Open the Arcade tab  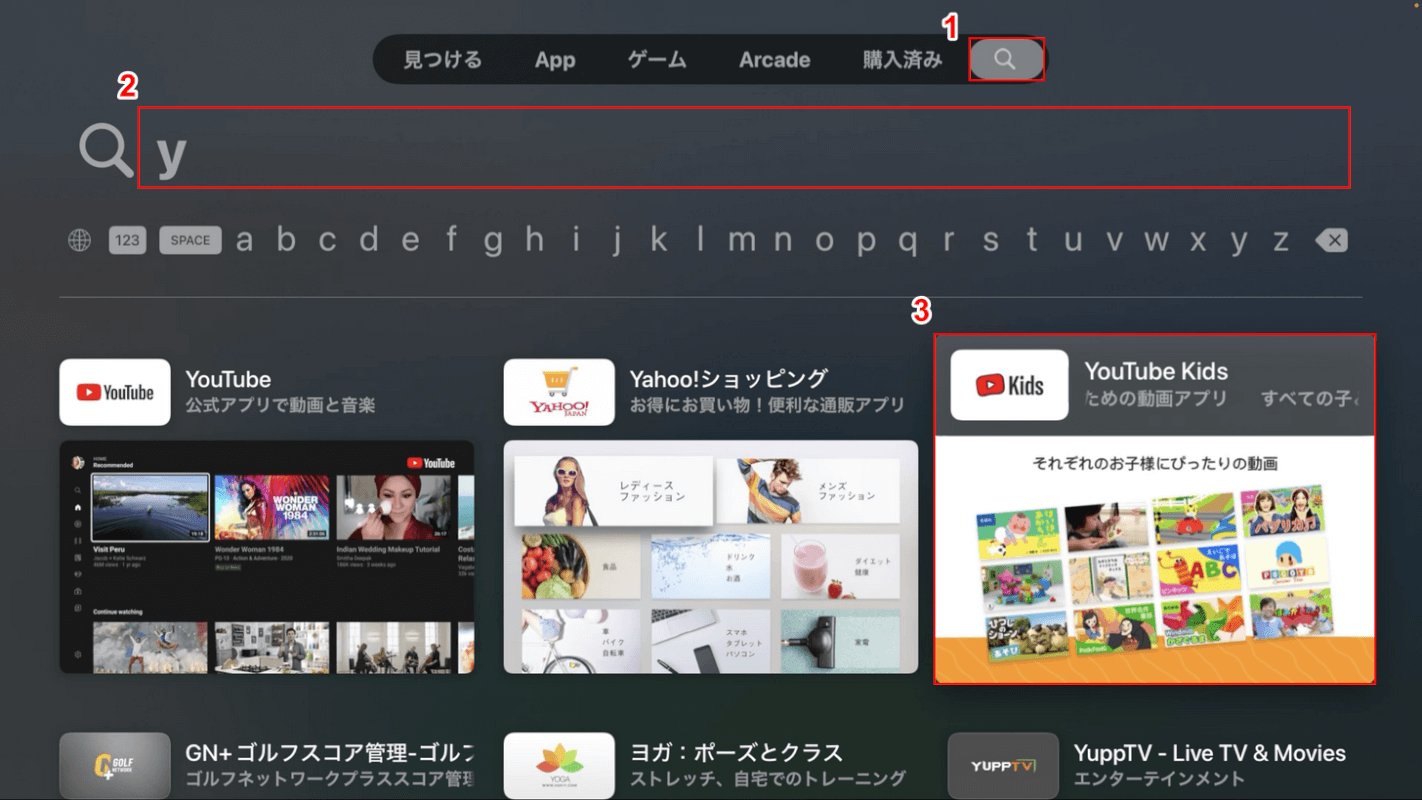775,60
